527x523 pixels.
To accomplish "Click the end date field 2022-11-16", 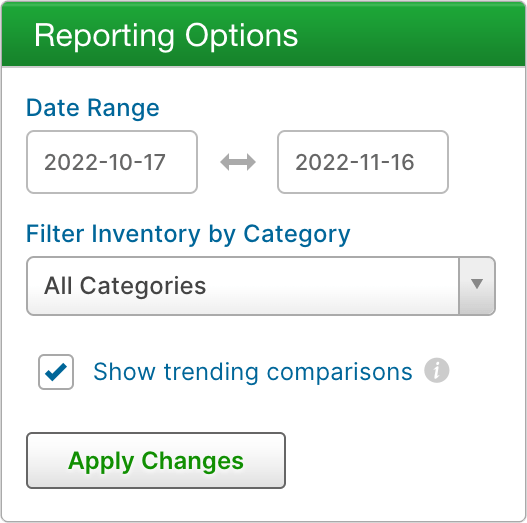I will tap(363, 162).
